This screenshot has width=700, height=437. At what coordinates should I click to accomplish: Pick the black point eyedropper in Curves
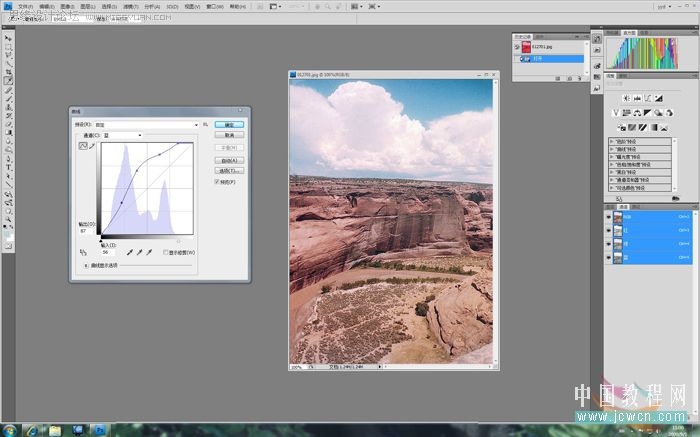(129, 252)
